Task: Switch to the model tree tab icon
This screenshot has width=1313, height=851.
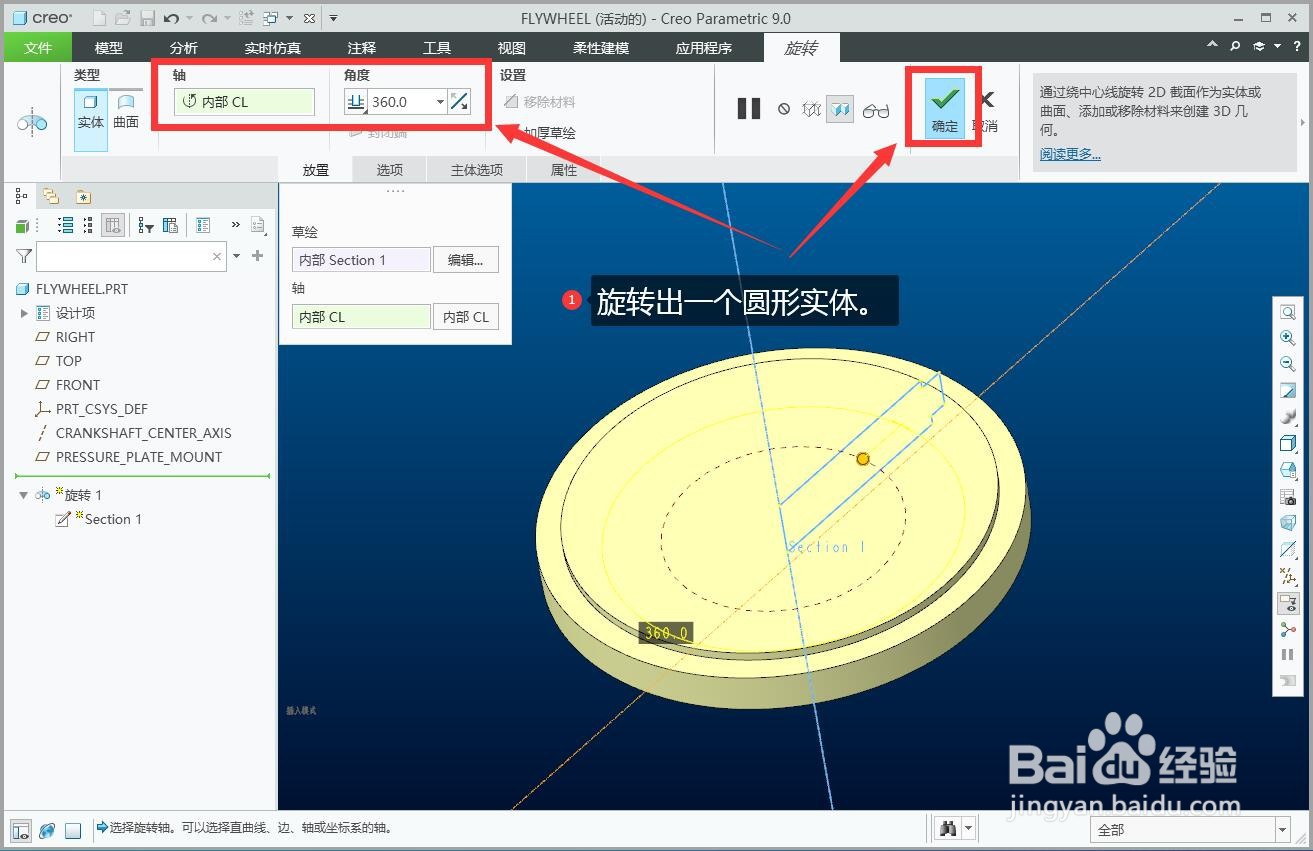Action: tap(22, 196)
